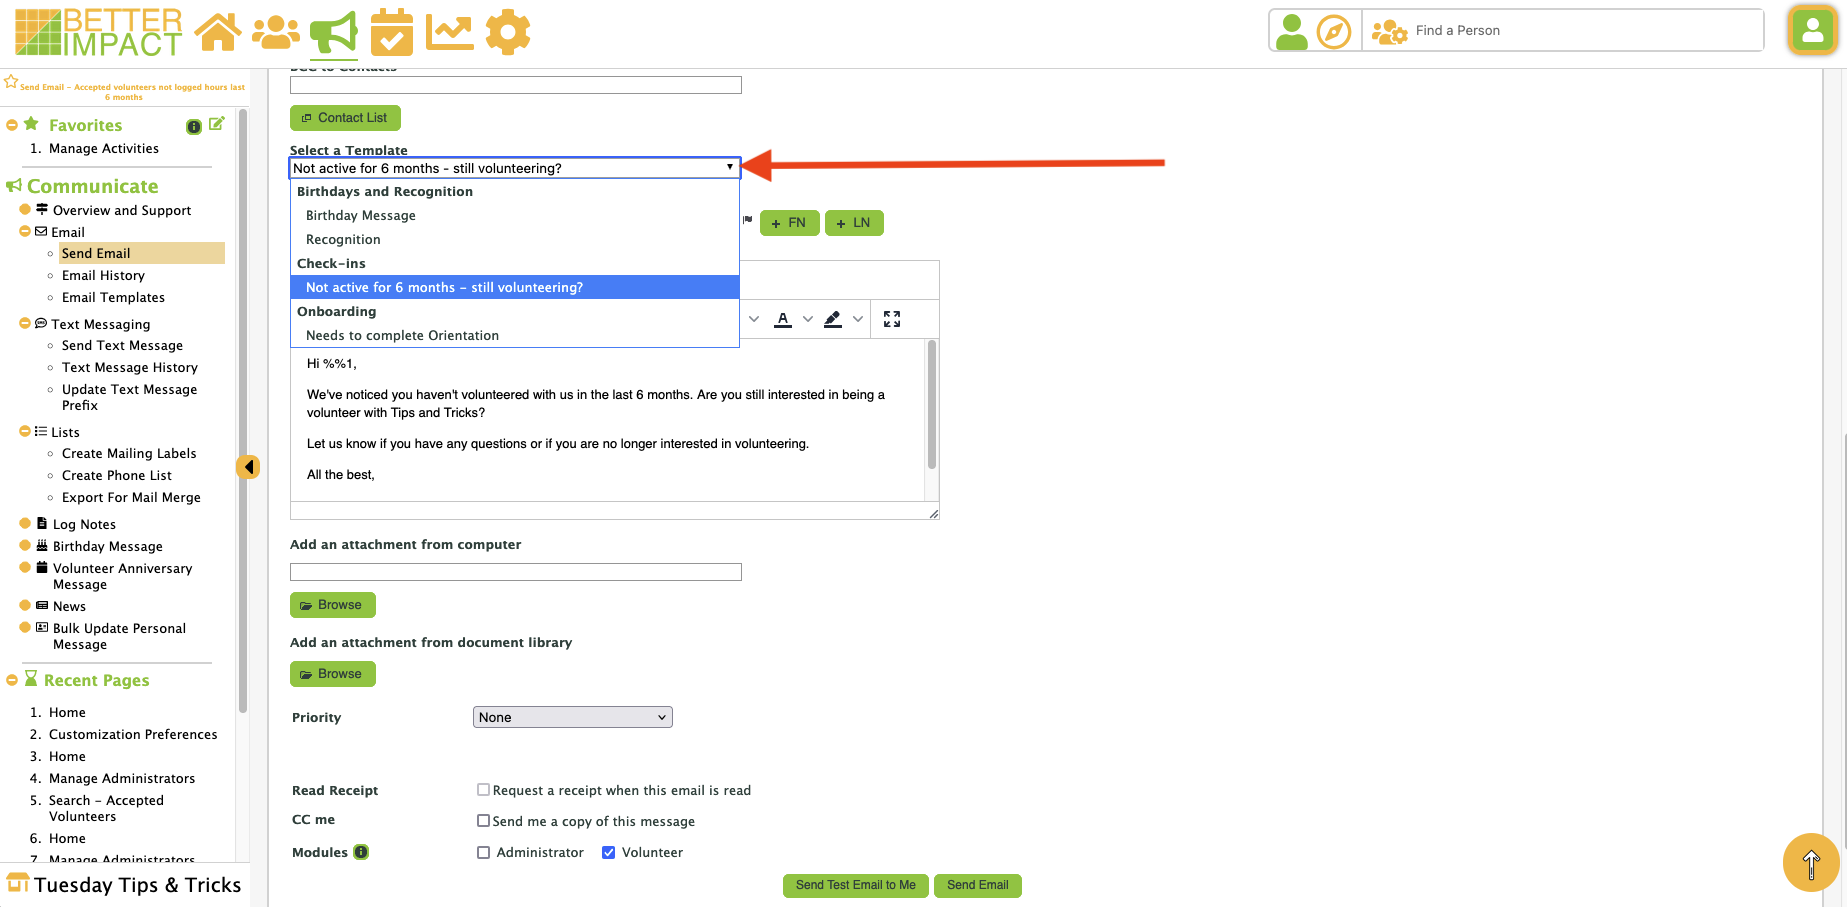The image size is (1847, 907).
Task: Choose Needs to complete Orientation template
Action: (x=402, y=336)
